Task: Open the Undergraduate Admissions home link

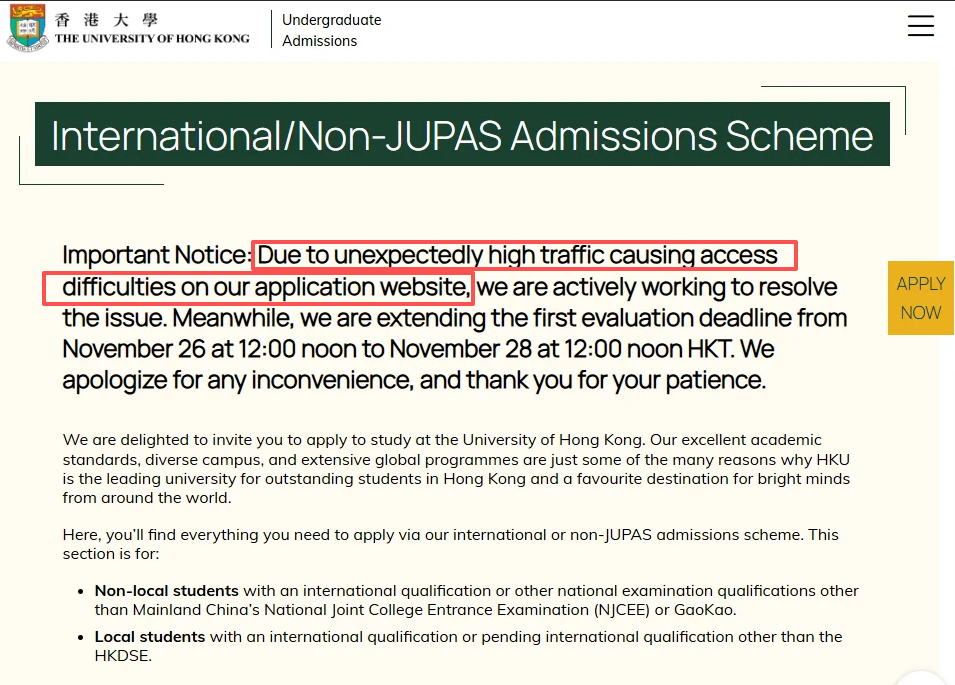Action: [x=331, y=30]
